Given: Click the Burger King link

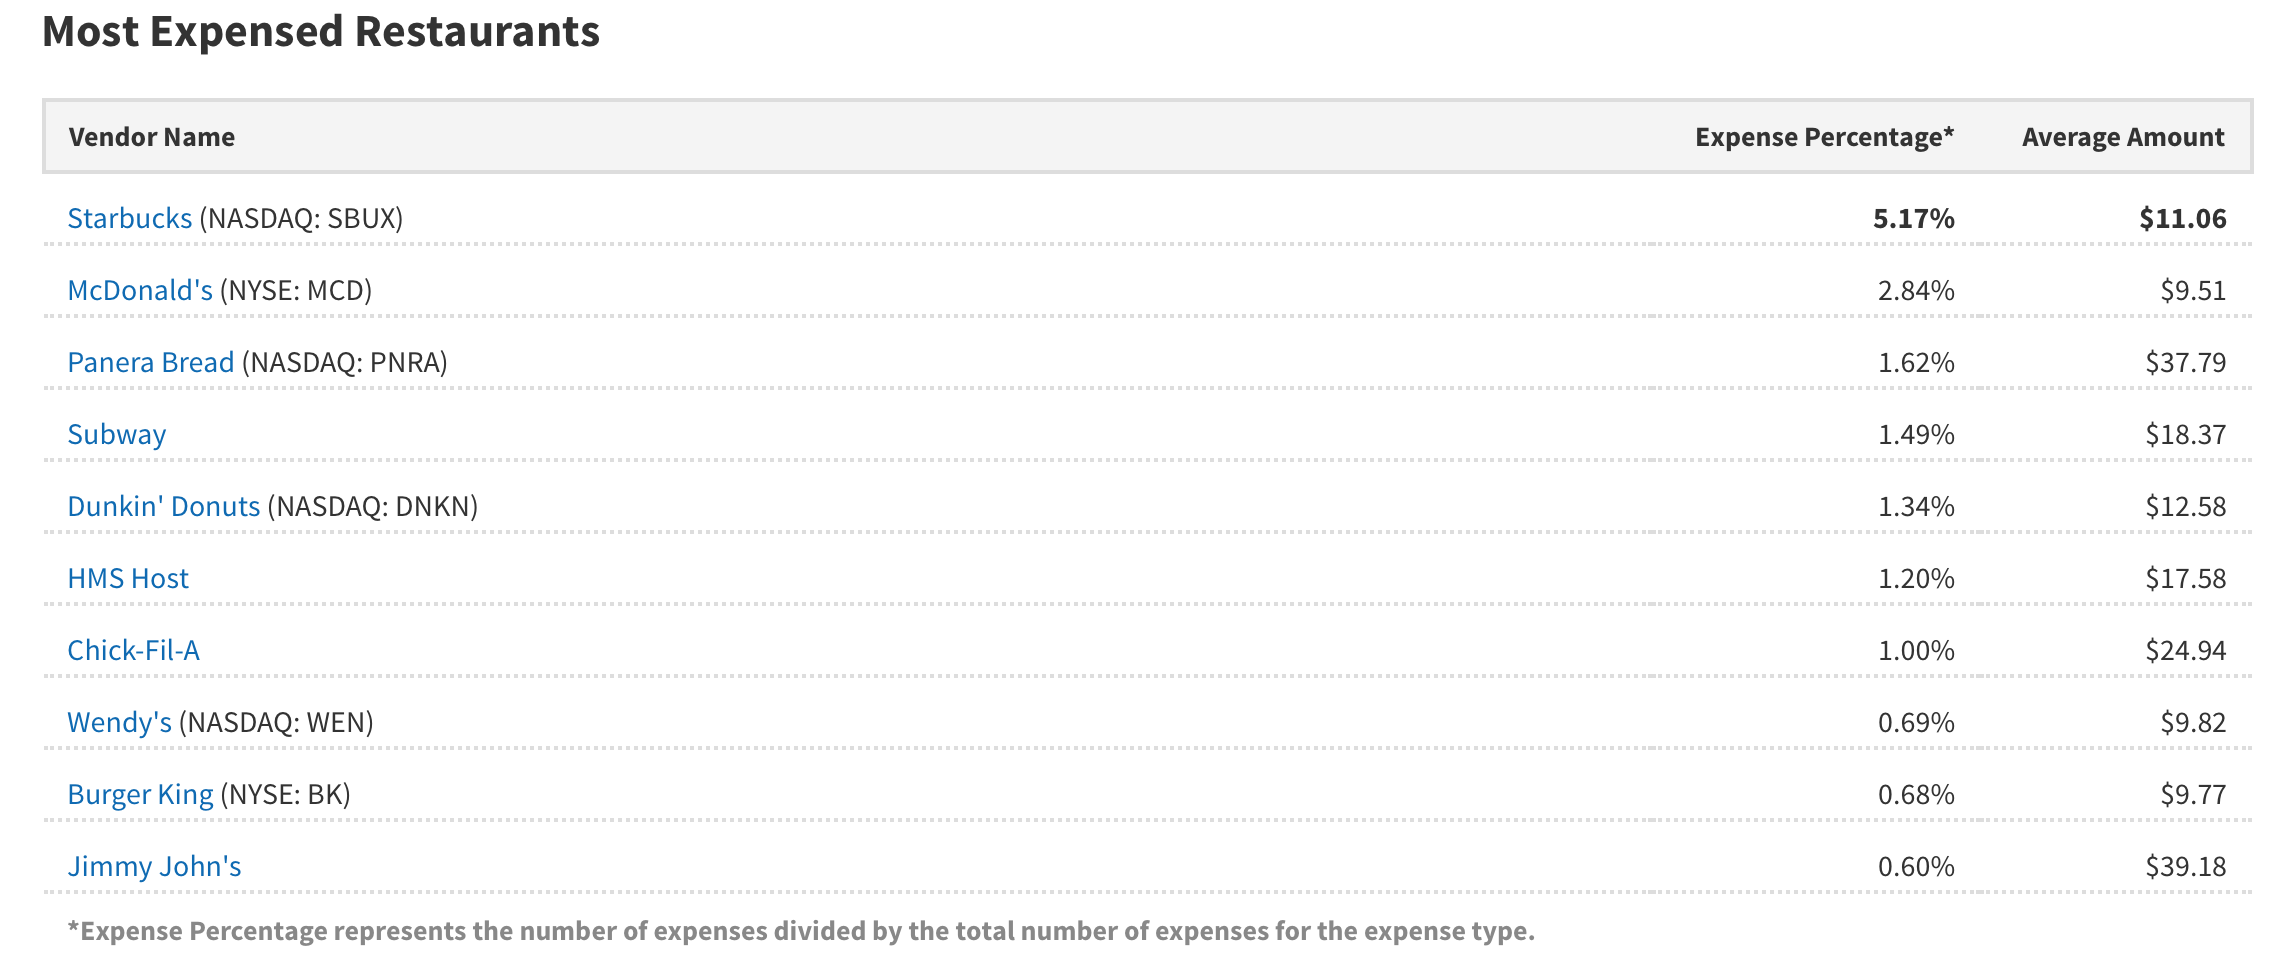Looking at the screenshot, I should [x=140, y=795].
